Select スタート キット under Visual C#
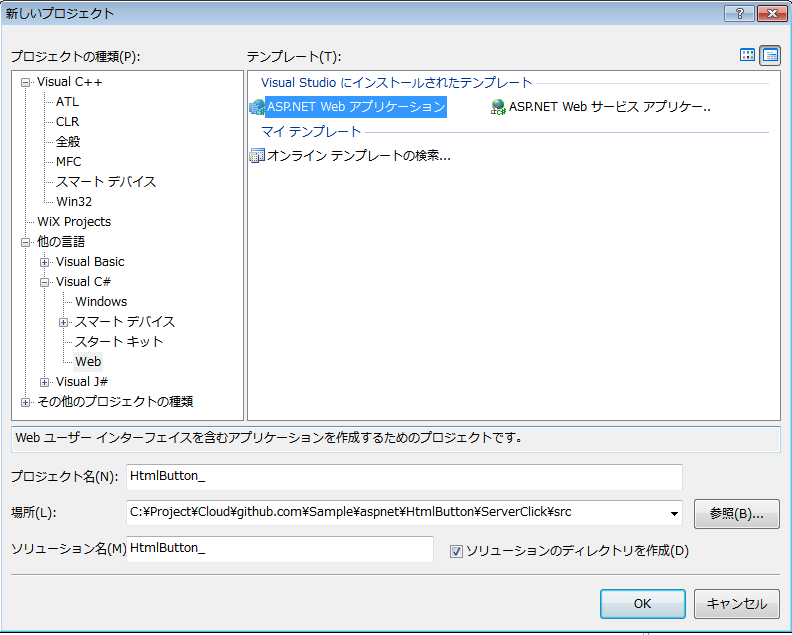The width and height of the screenshot is (792, 635). tap(119, 341)
